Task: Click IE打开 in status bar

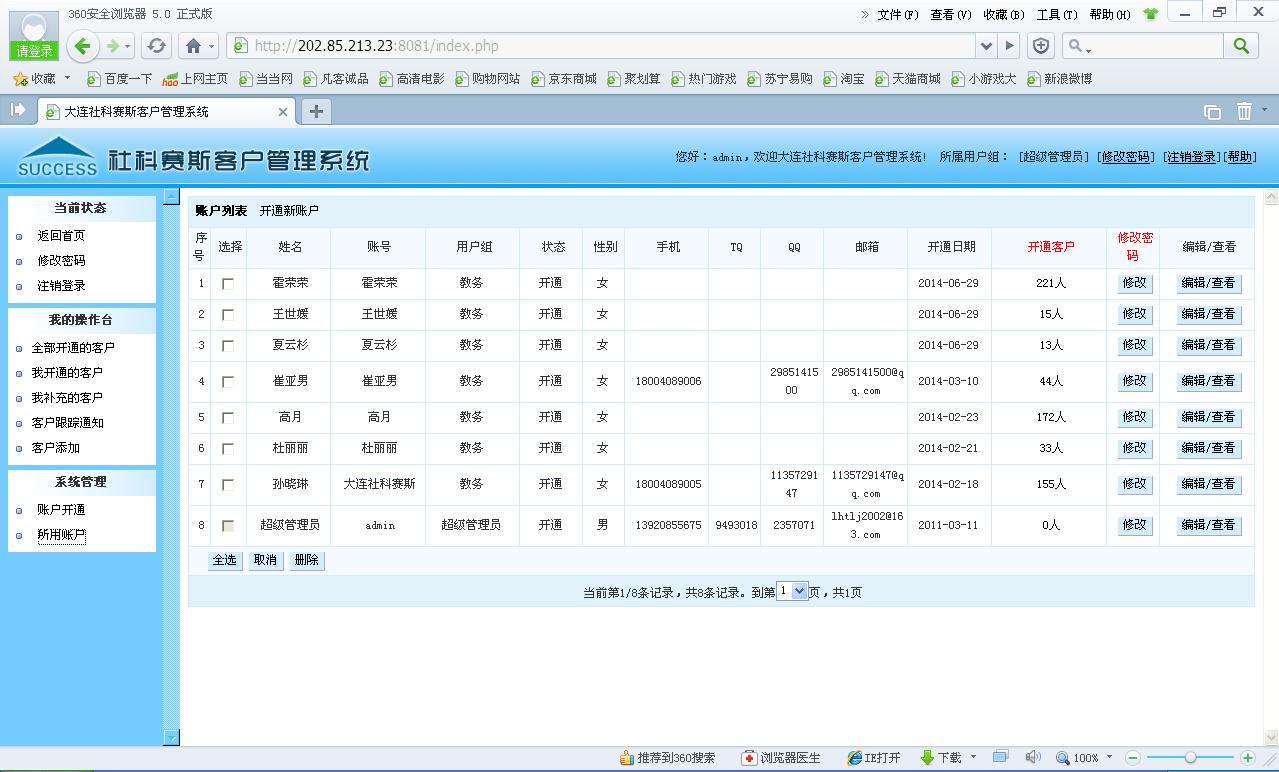Action: coord(874,758)
